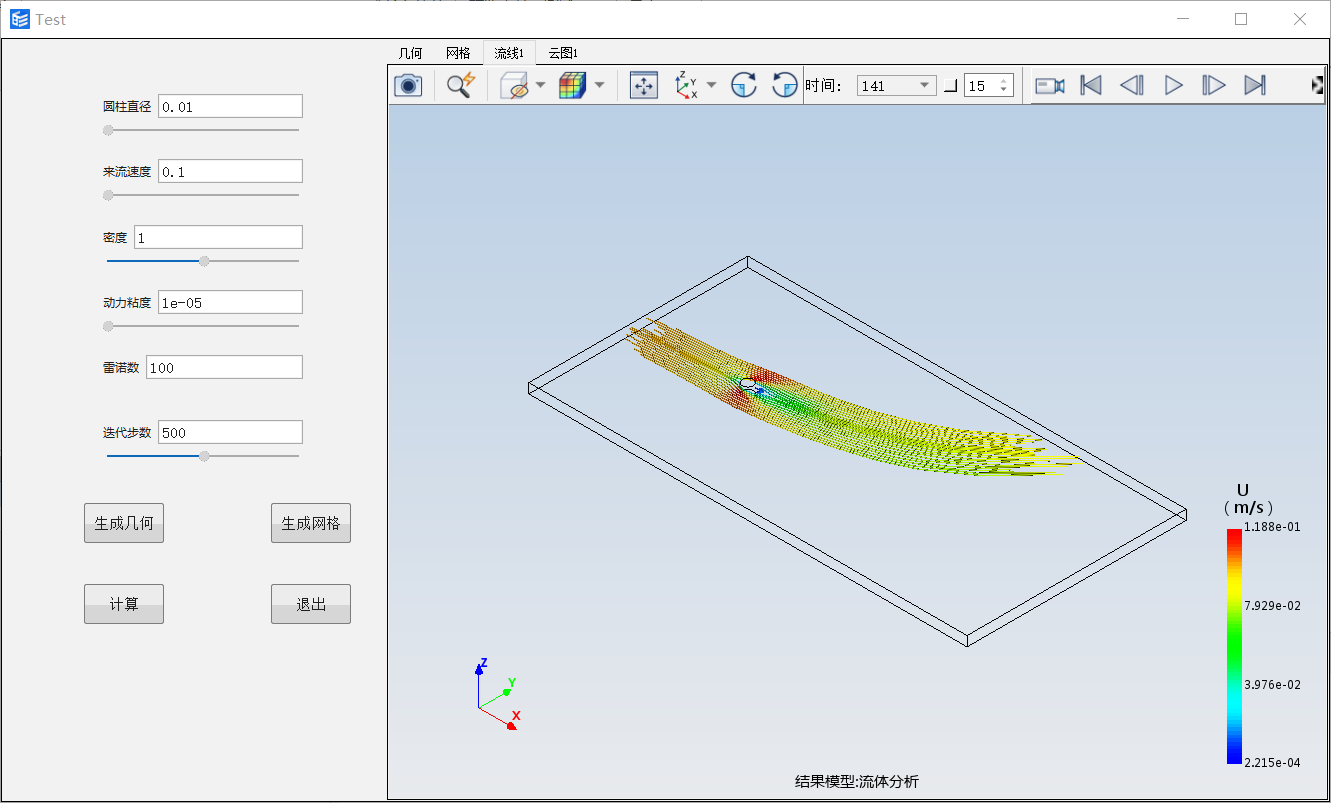Click the legend minimum value 2.215e-04
This screenshot has height=803, width=1331.
(x=1272, y=763)
